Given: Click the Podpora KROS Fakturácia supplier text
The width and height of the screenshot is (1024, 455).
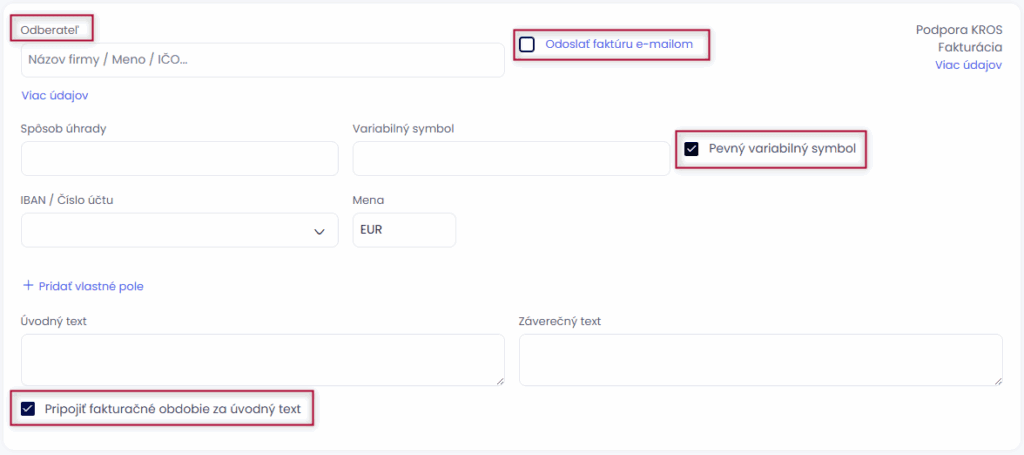Looking at the screenshot, I should coord(959,38).
